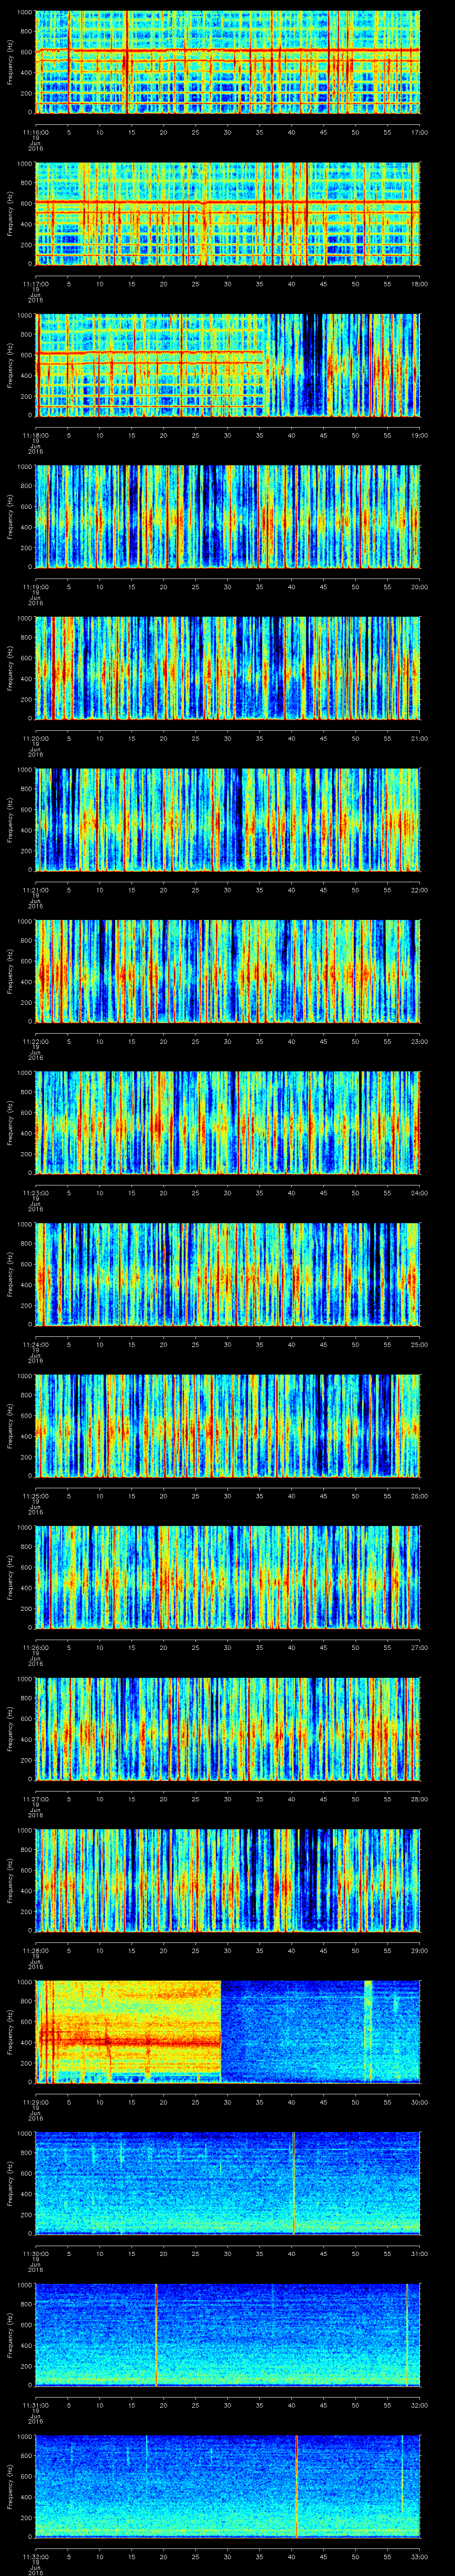Click the abrupt signal drop in the 11:29:00 panel

coord(221,2032)
